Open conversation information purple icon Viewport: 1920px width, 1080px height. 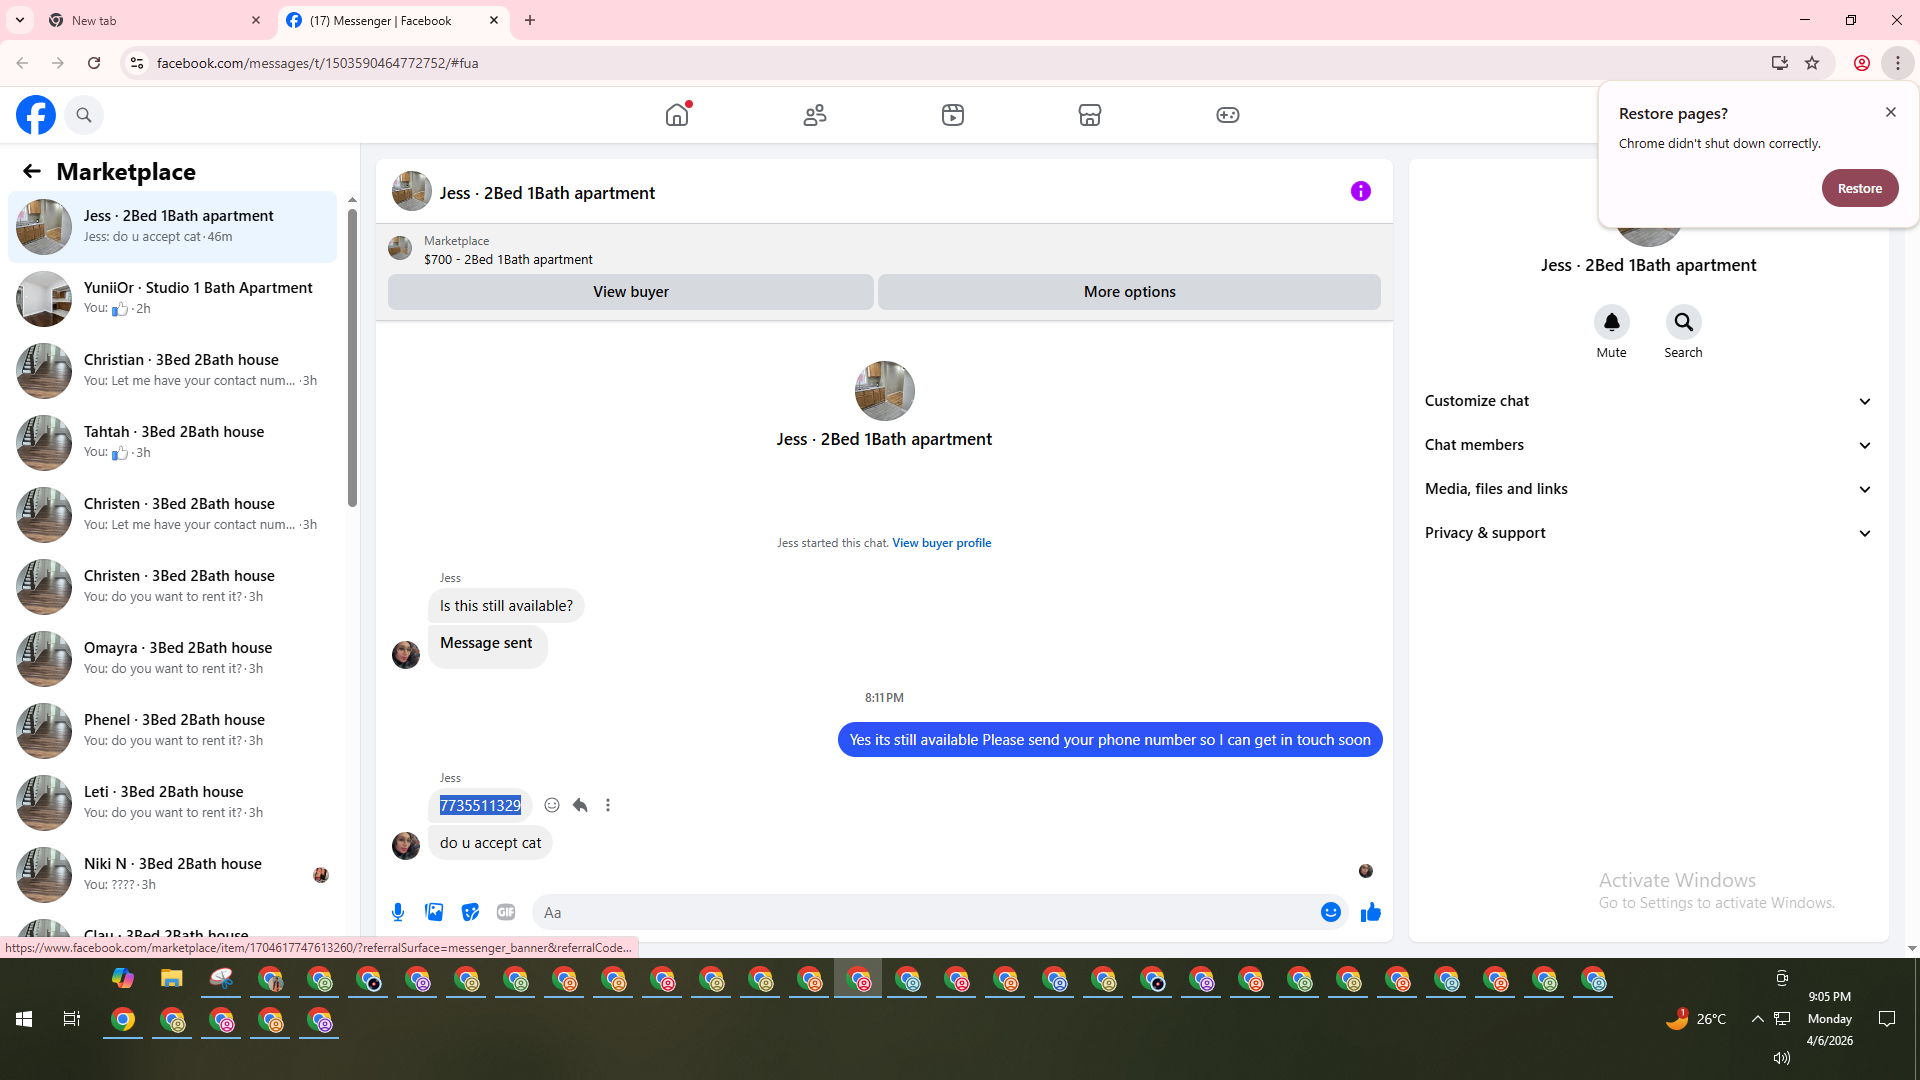1361,191
